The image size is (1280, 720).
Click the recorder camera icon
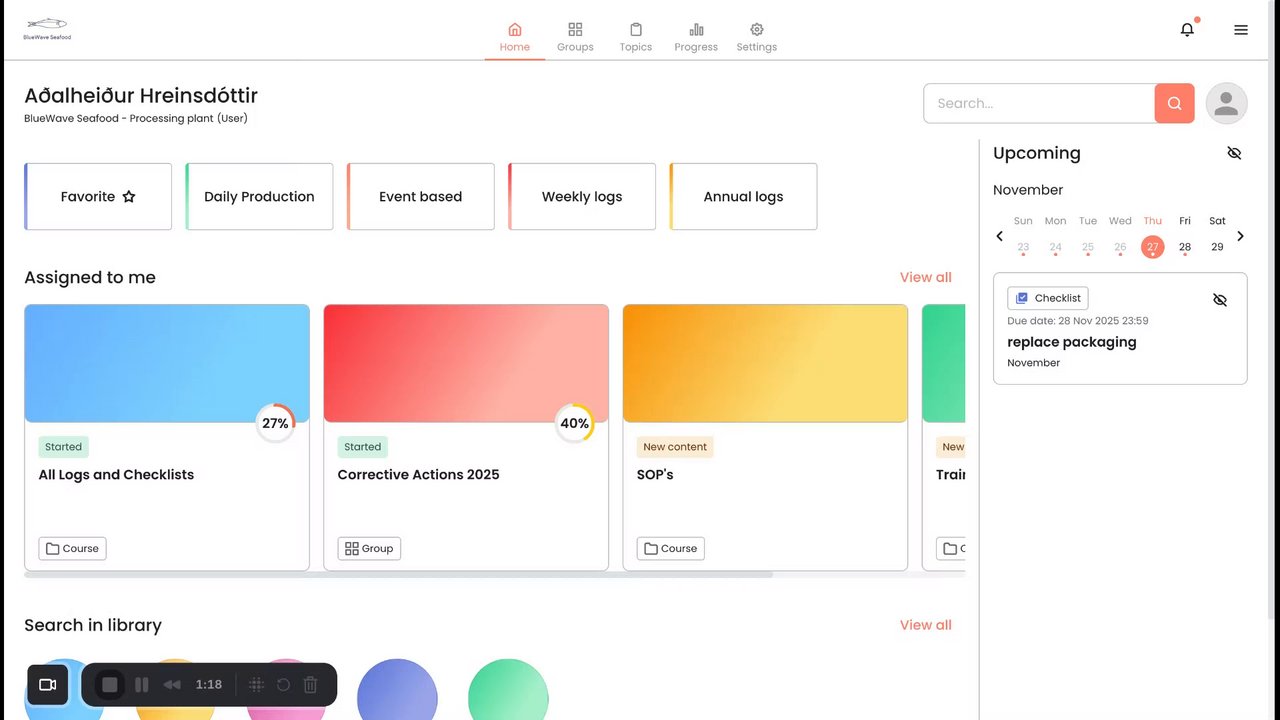(x=47, y=685)
